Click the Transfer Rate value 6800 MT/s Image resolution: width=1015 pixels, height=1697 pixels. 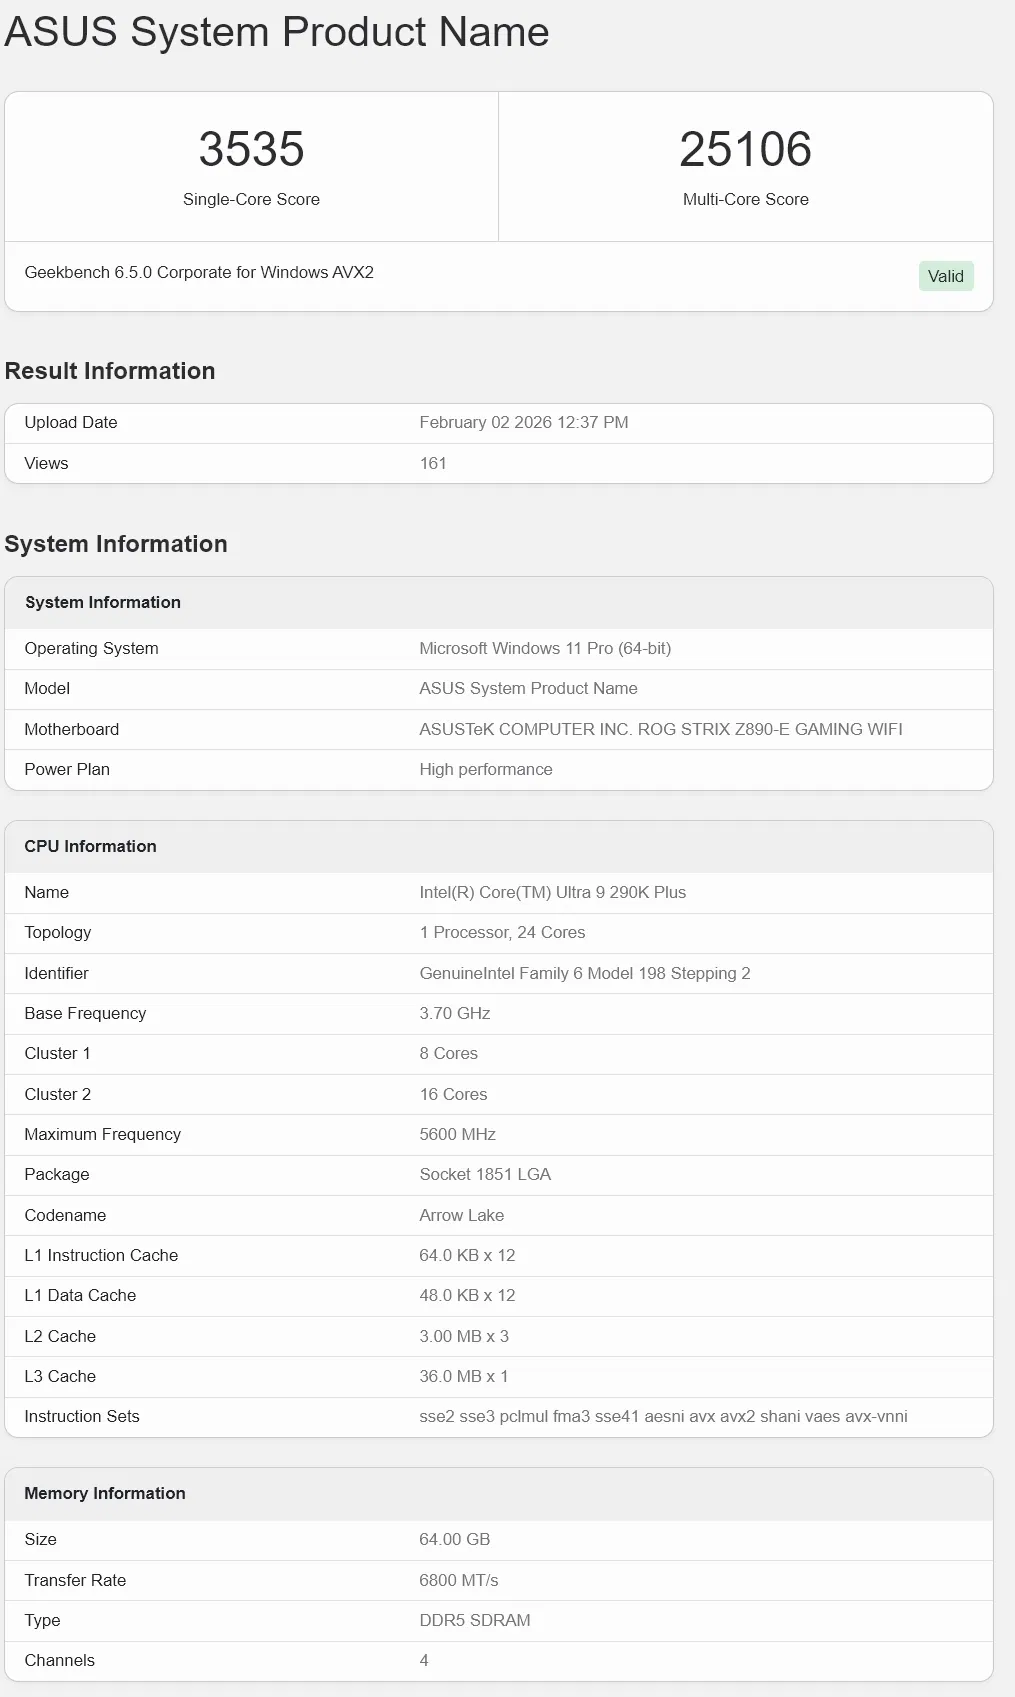458,1580
